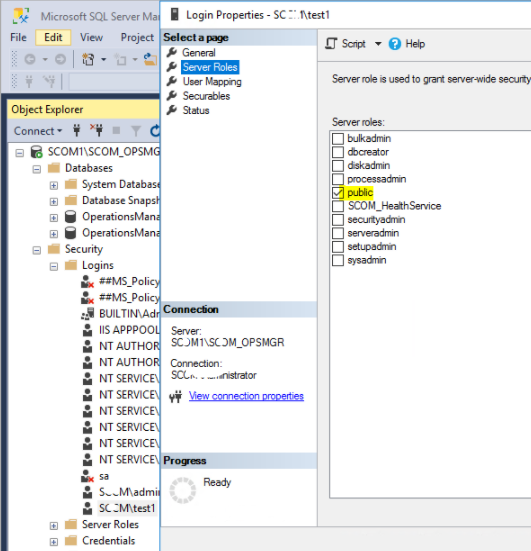
Task: Enable the diskadmin role checkbox
Action: tap(338, 166)
